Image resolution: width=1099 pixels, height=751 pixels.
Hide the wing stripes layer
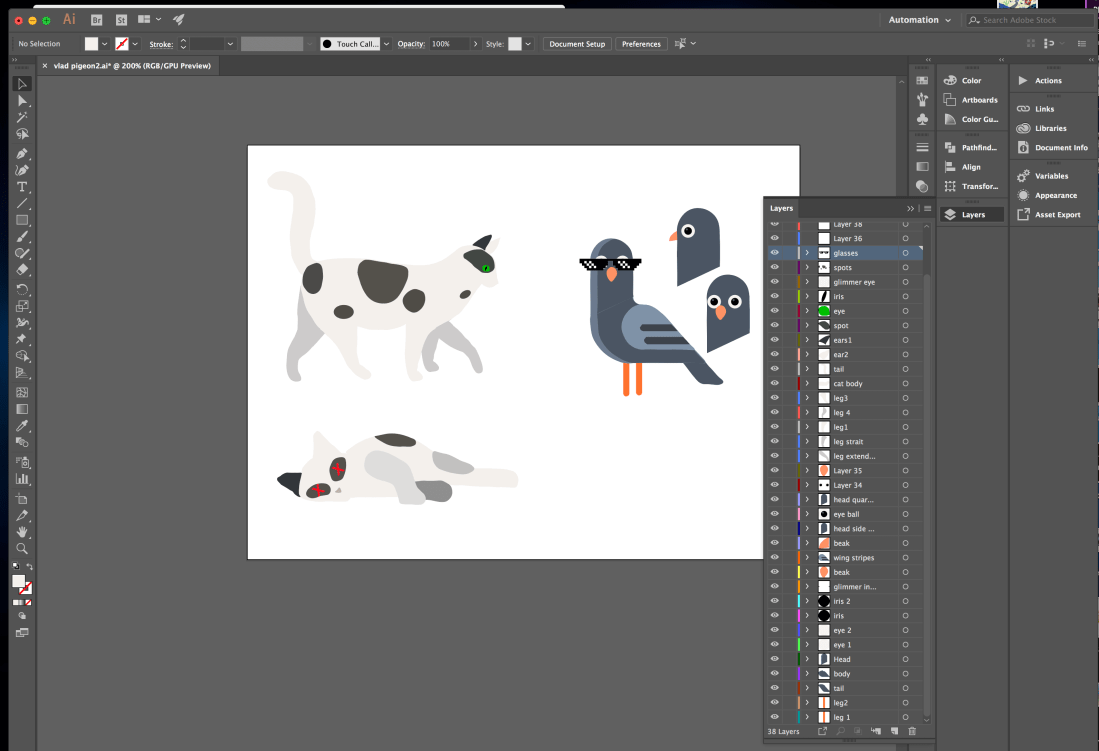pyautogui.click(x=774, y=558)
